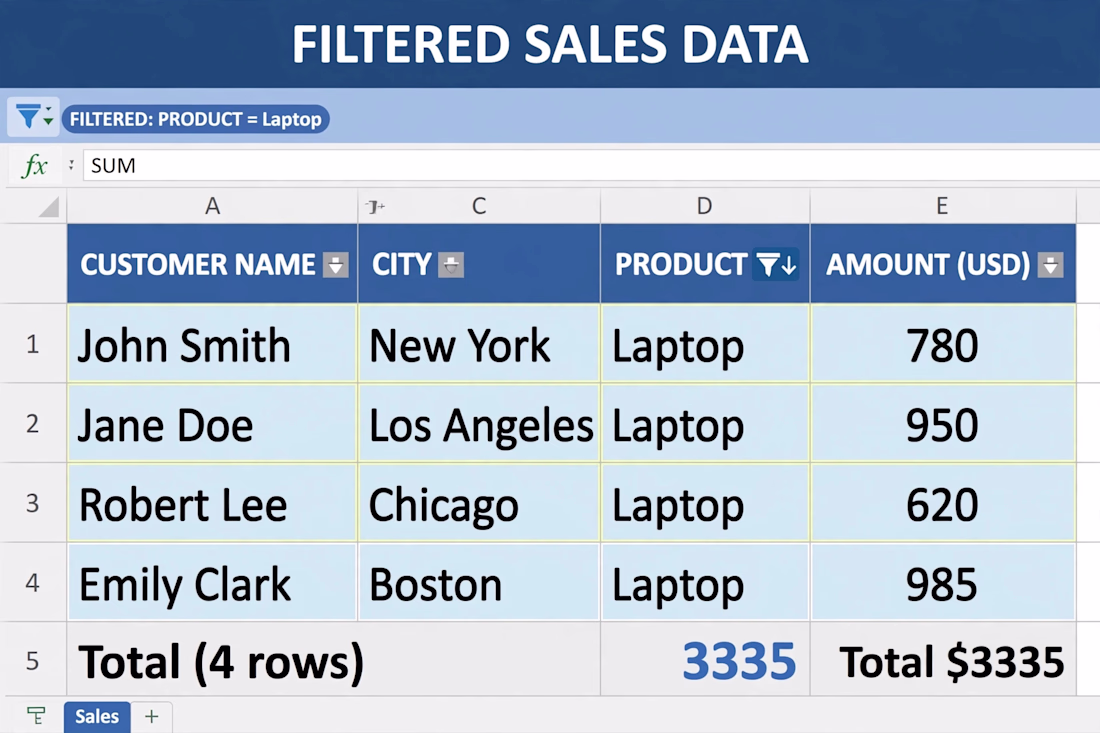
Task: Click the 'Boston' city cell
Action: pyautogui.click(x=479, y=582)
